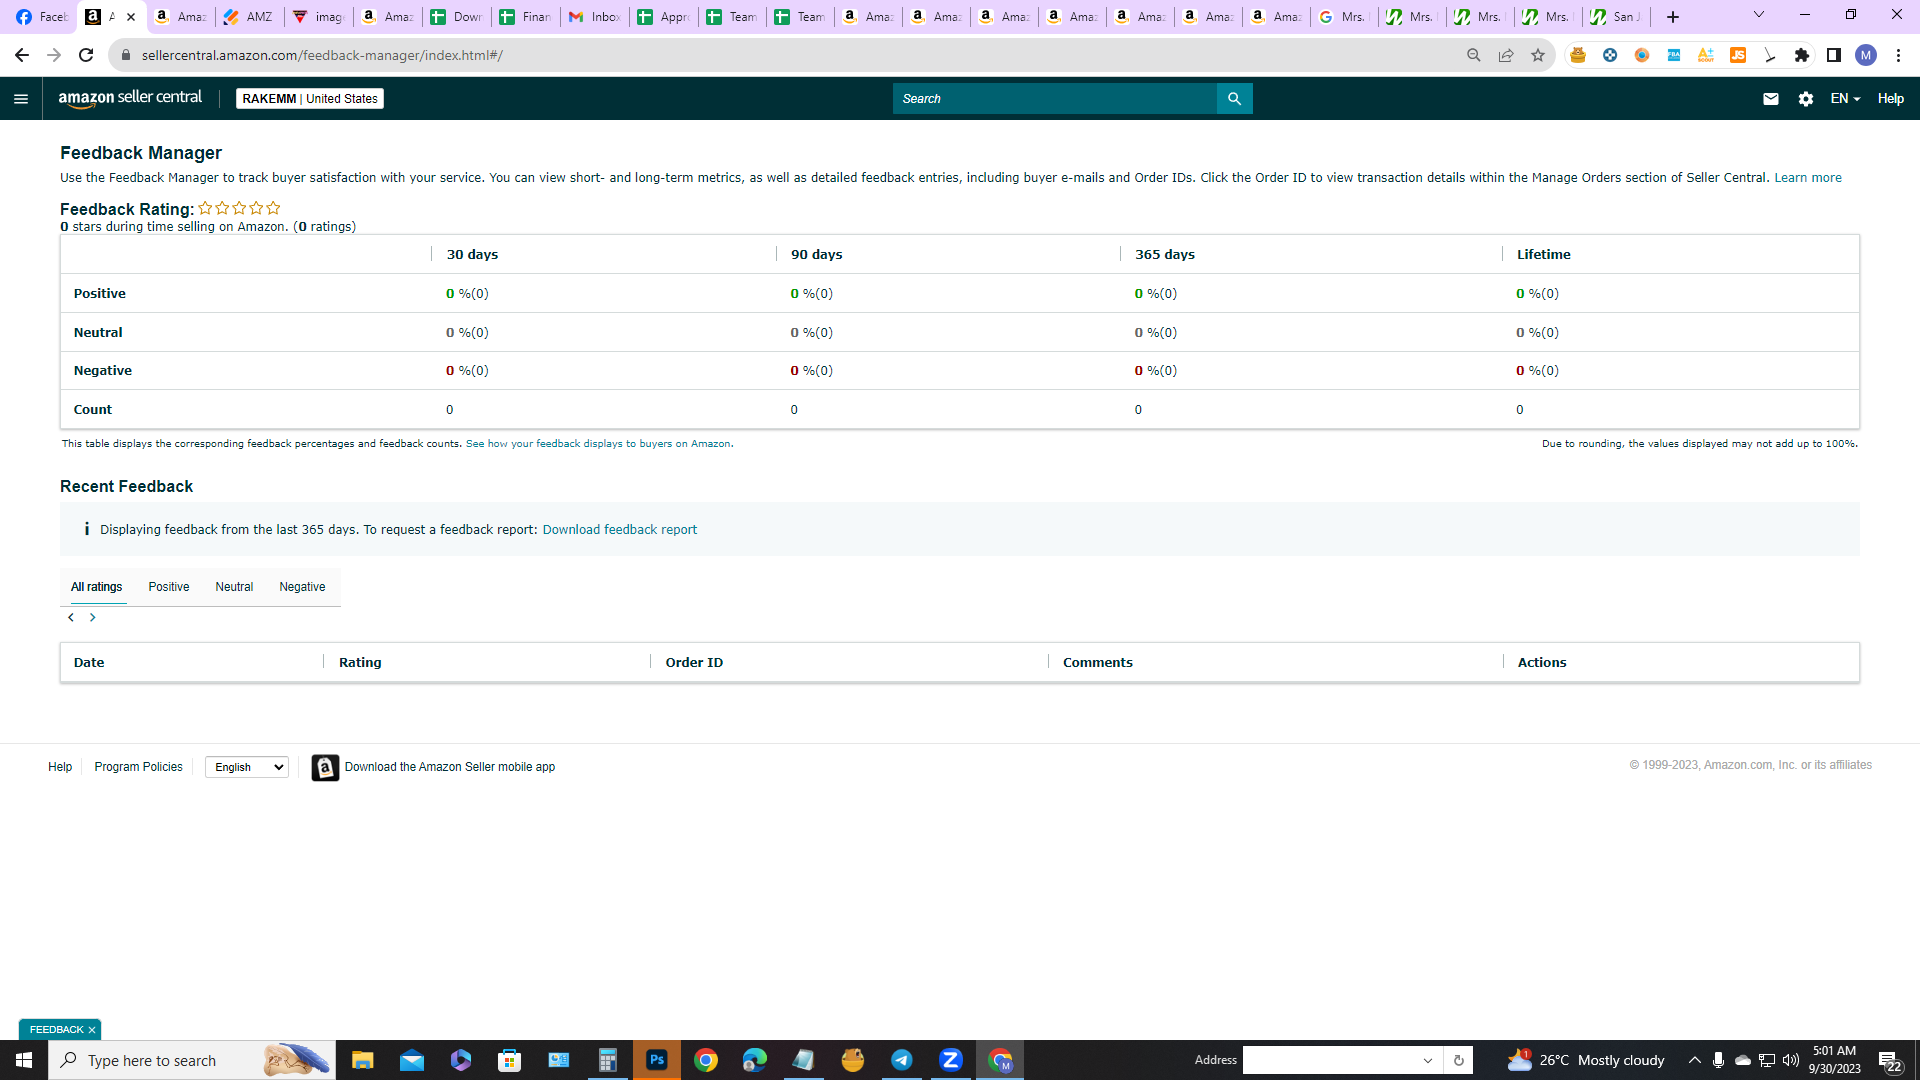Switch to the Neutral tab
This screenshot has height=1080, width=1920.
[234, 587]
